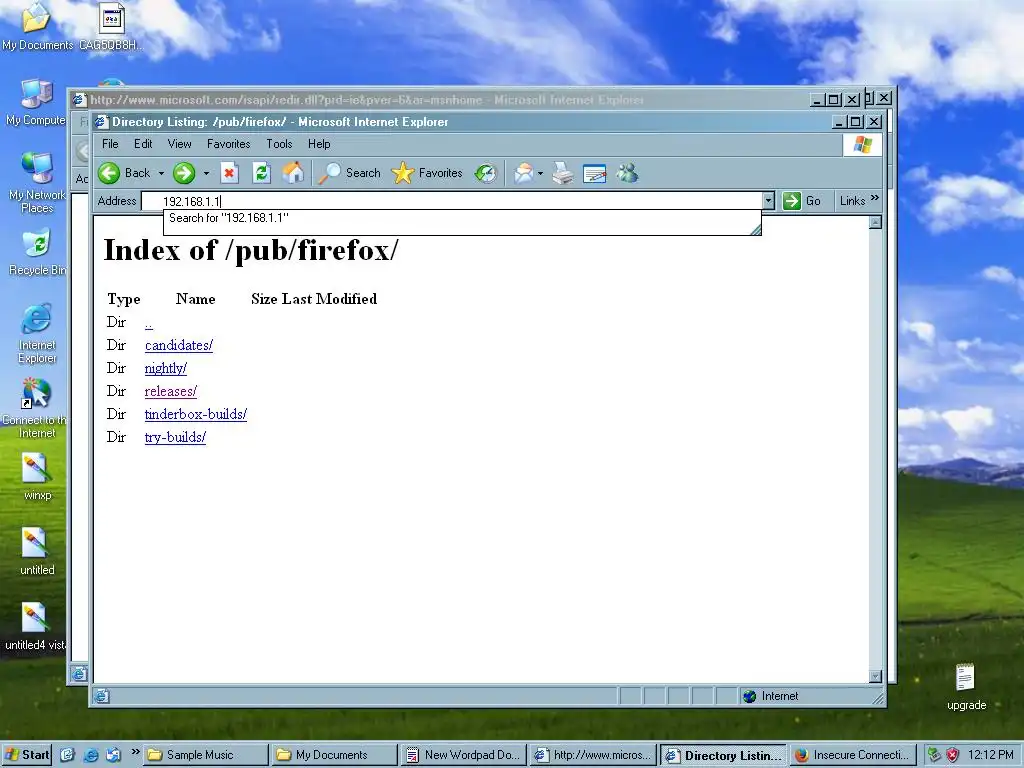Image resolution: width=1024 pixels, height=768 pixels.
Task: Switch to Insecure Connection Firefox taskbar button
Action: tap(853, 755)
